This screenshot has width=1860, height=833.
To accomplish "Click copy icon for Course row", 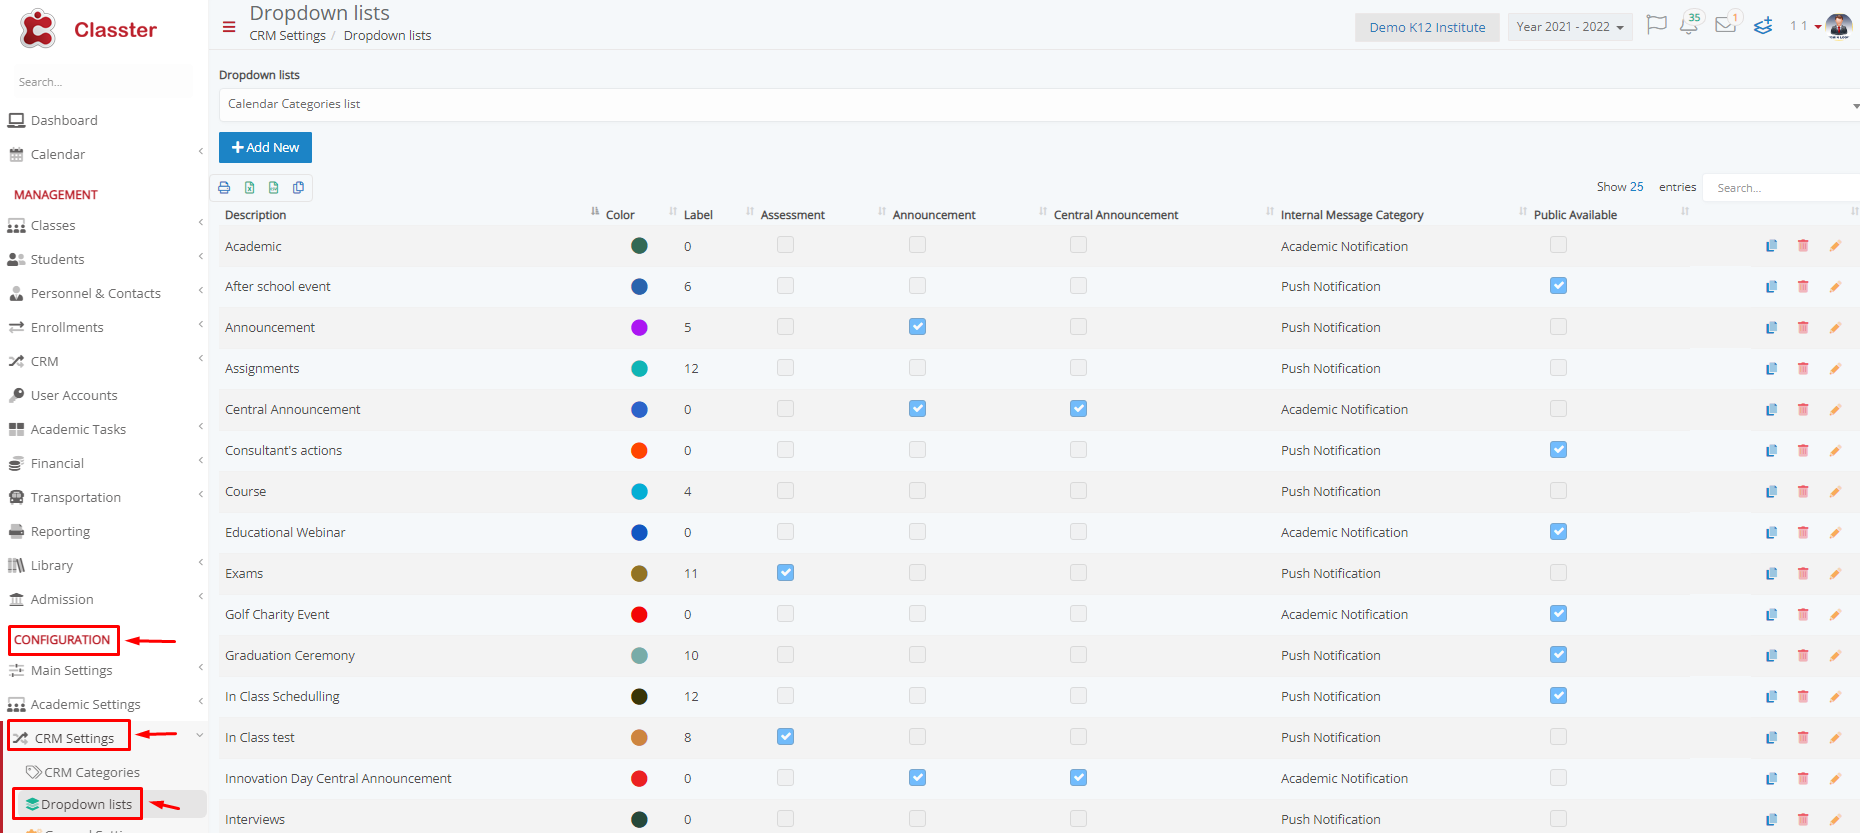I will click(1771, 492).
